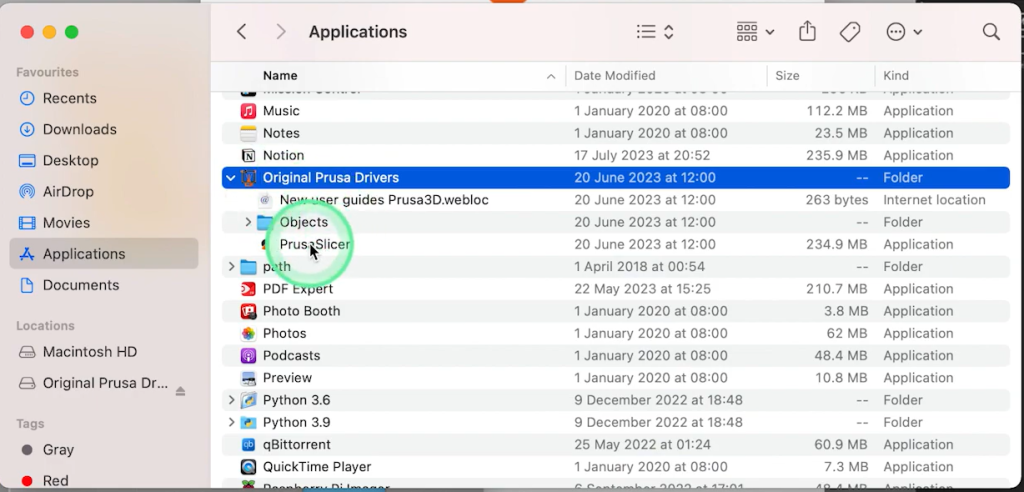Open the Group By grid dropdown

(x=755, y=32)
